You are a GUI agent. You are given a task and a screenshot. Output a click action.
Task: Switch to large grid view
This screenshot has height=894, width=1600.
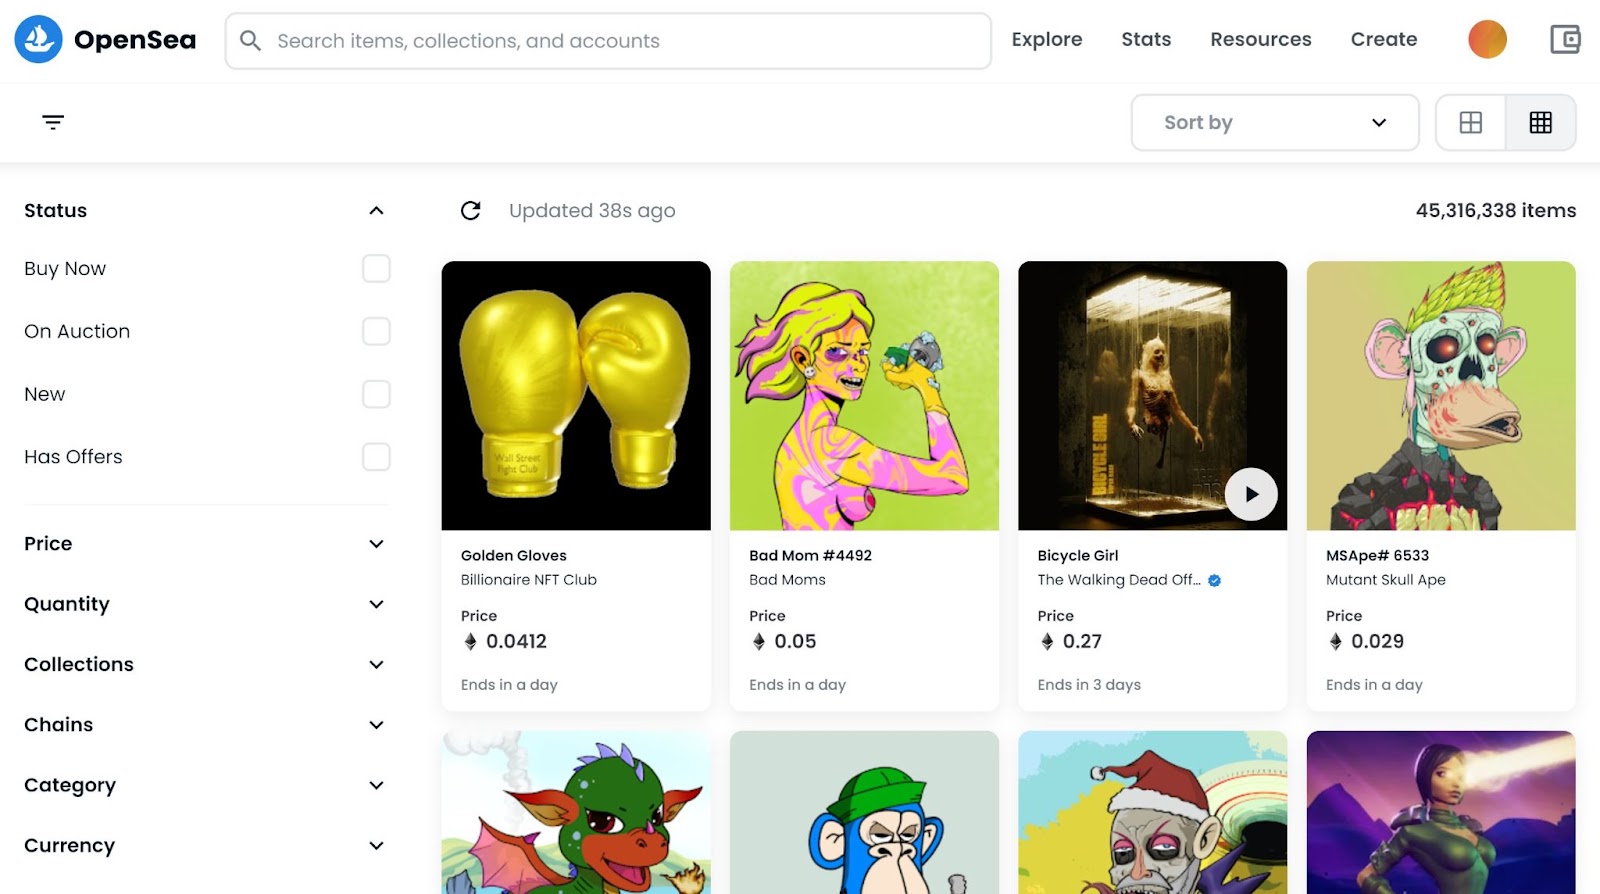[x=1471, y=122]
